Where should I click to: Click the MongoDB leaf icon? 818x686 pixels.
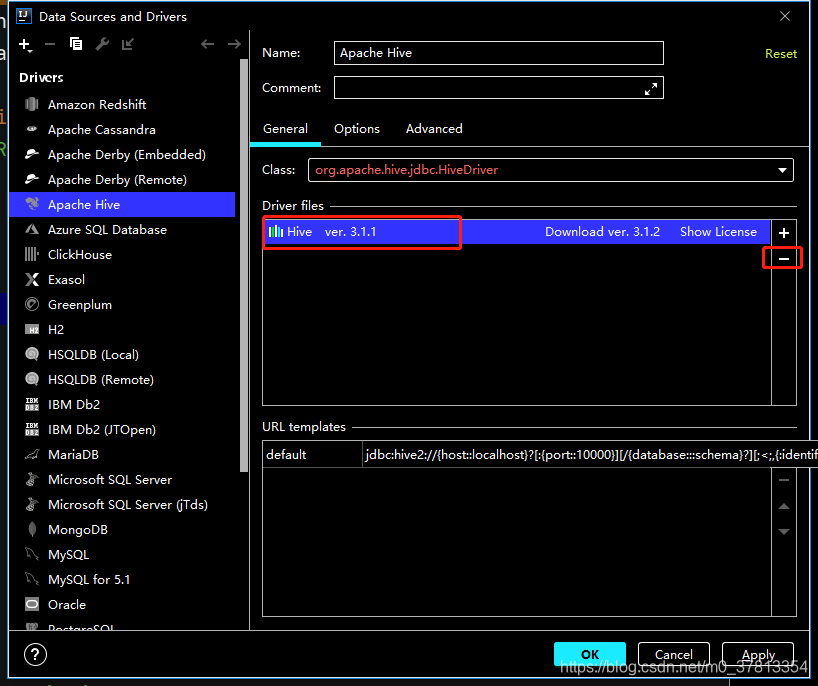point(32,529)
